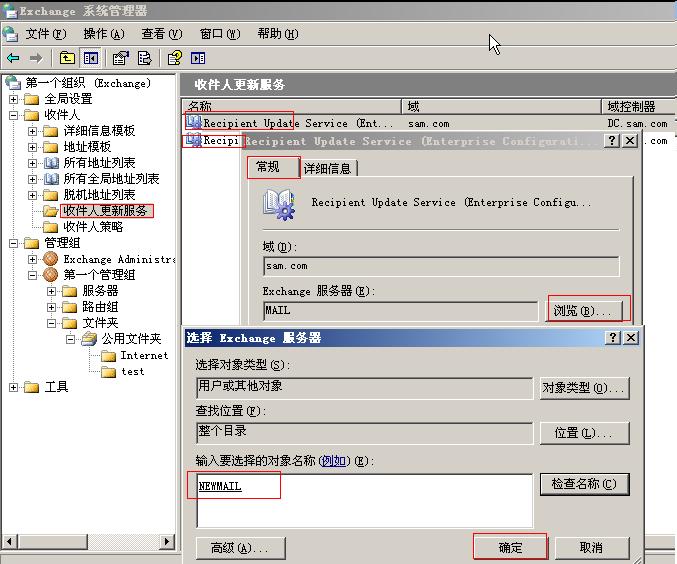The image size is (677, 564).
Task: Click the Help toolbar icon
Action: pos(175,58)
